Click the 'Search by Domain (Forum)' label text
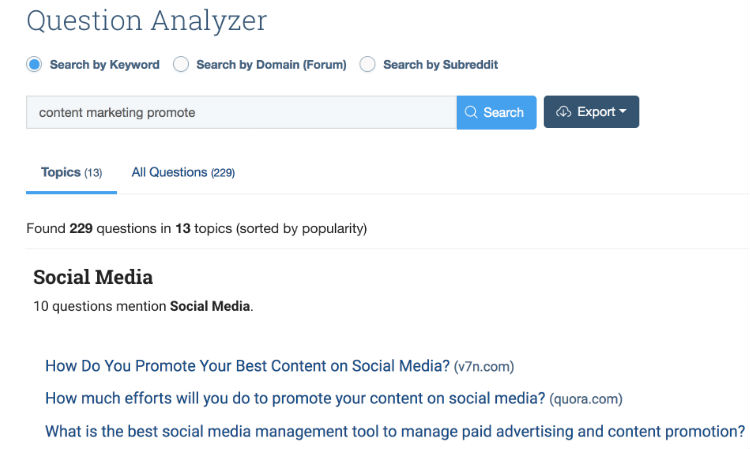 [x=271, y=65]
